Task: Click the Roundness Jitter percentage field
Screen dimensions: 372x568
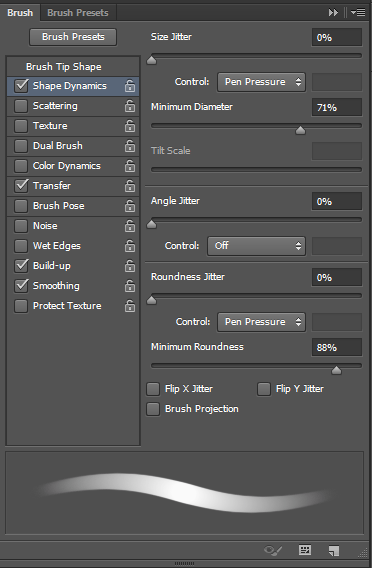Action: pos(337,277)
